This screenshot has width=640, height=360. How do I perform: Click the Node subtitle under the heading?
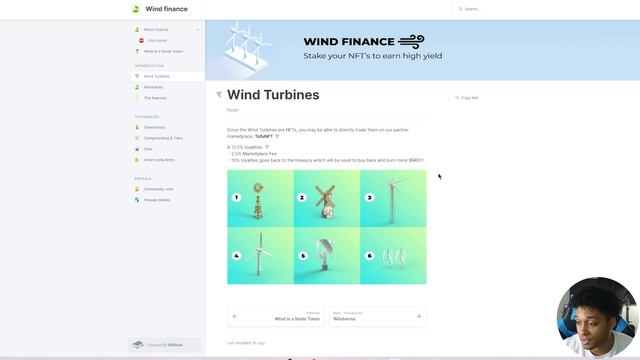pyautogui.click(x=232, y=110)
